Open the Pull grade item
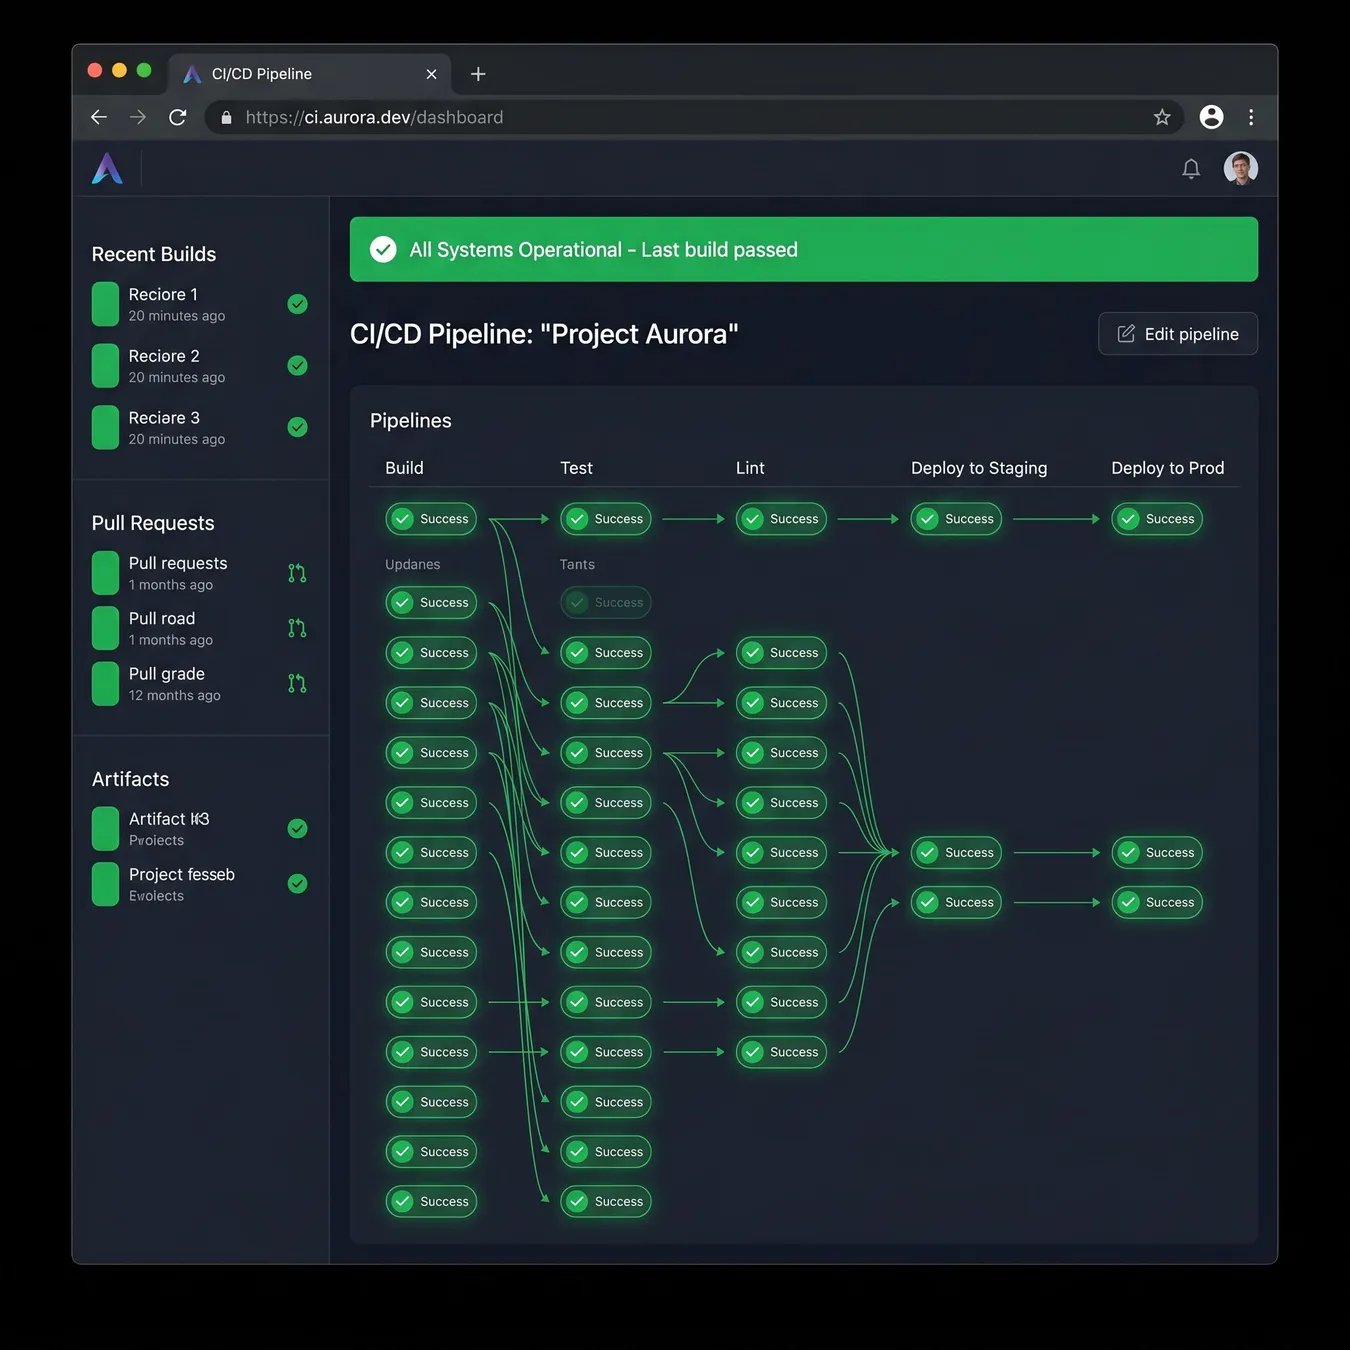The image size is (1350, 1350). (200, 684)
